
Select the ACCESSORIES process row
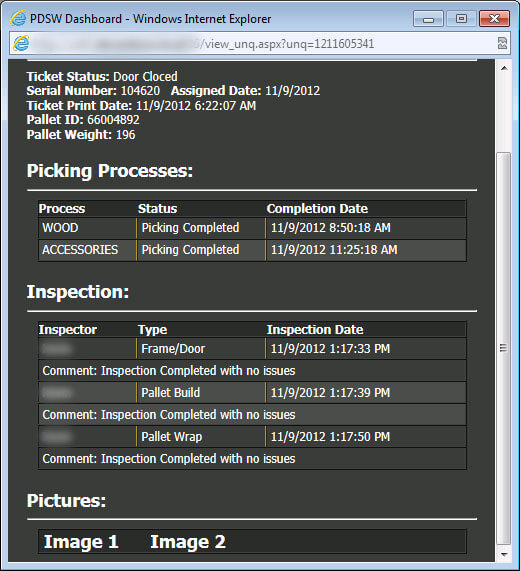pyautogui.click(x=252, y=250)
